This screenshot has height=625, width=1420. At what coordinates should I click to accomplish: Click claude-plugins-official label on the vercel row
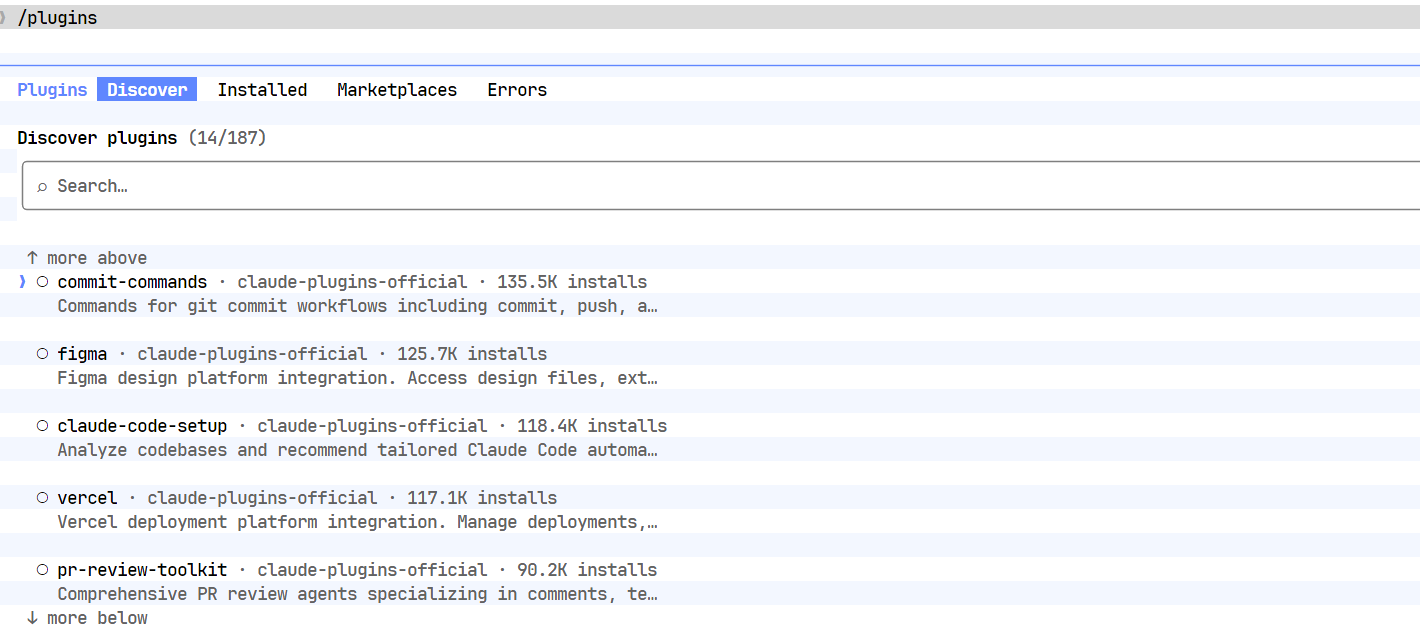point(262,498)
